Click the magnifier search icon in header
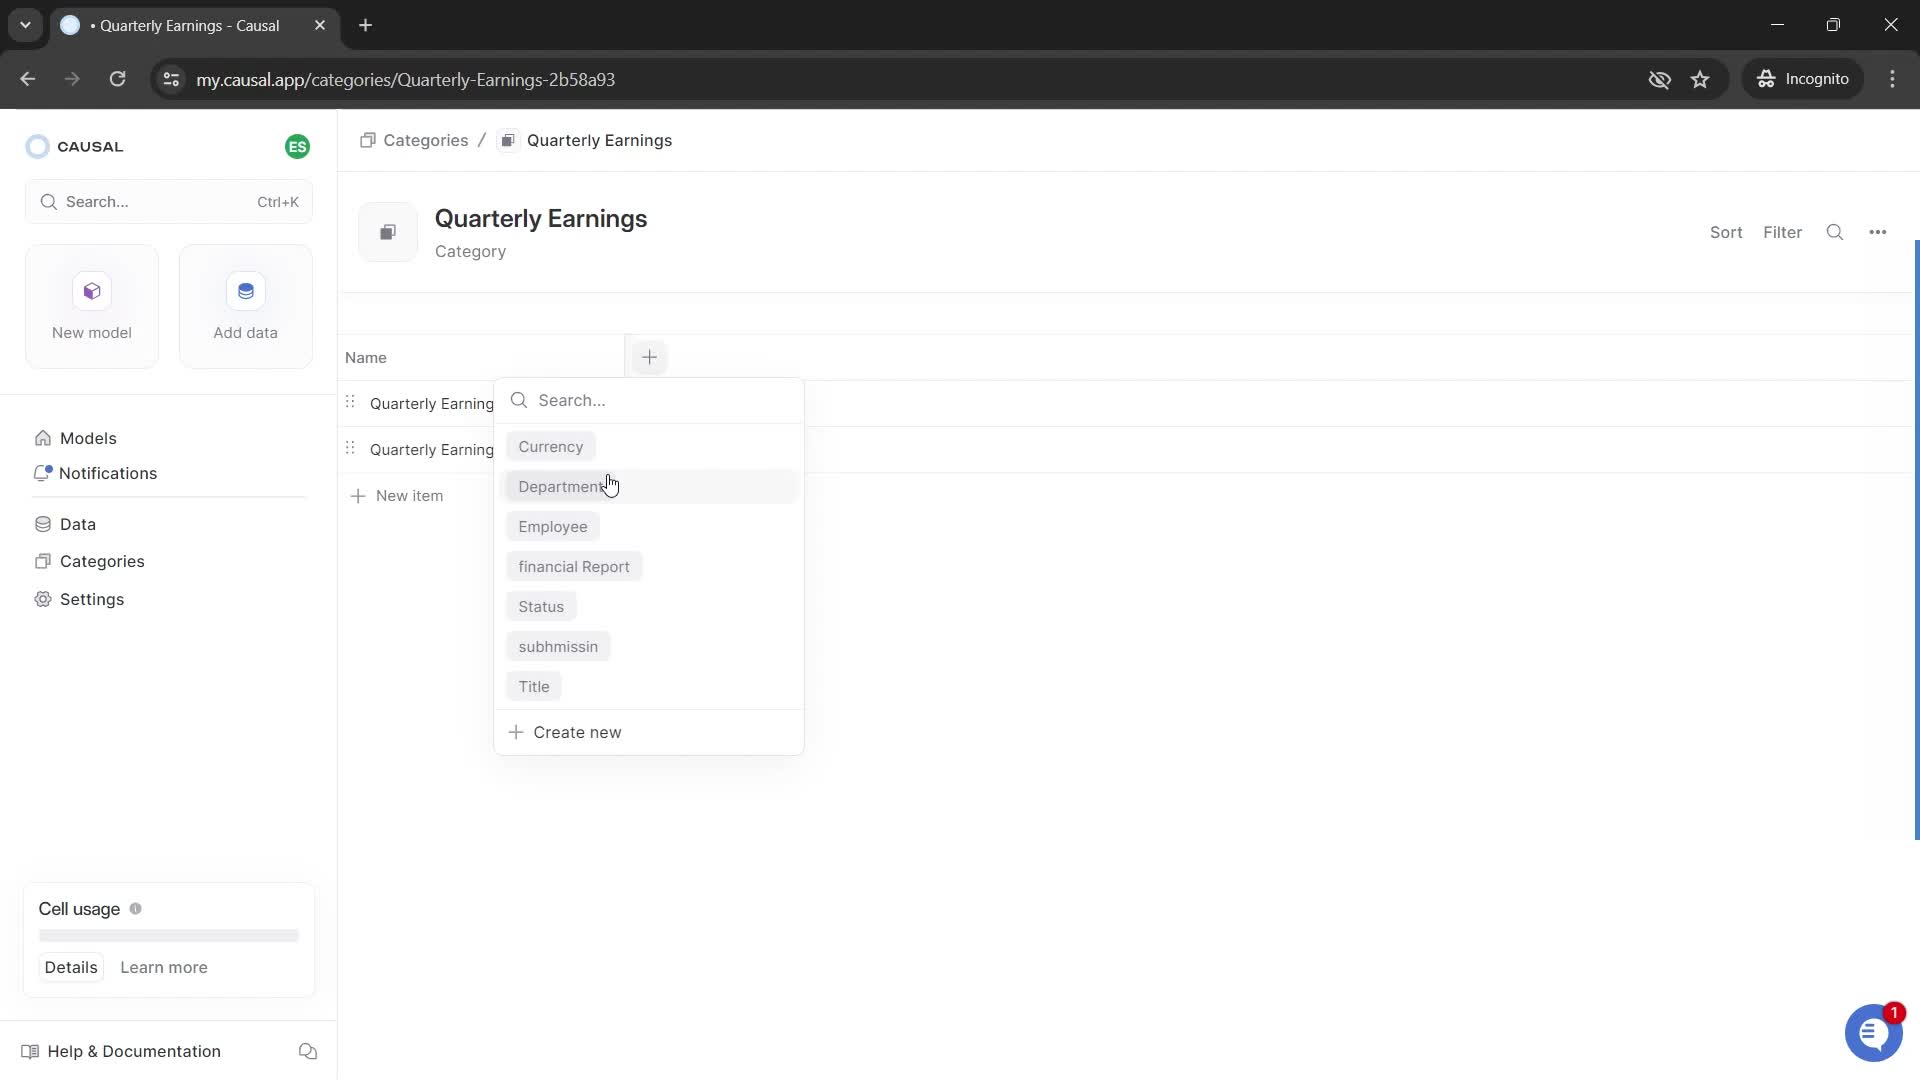This screenshot has width=1920, height=1080. pyautogui.click(x=1835, y=232)
